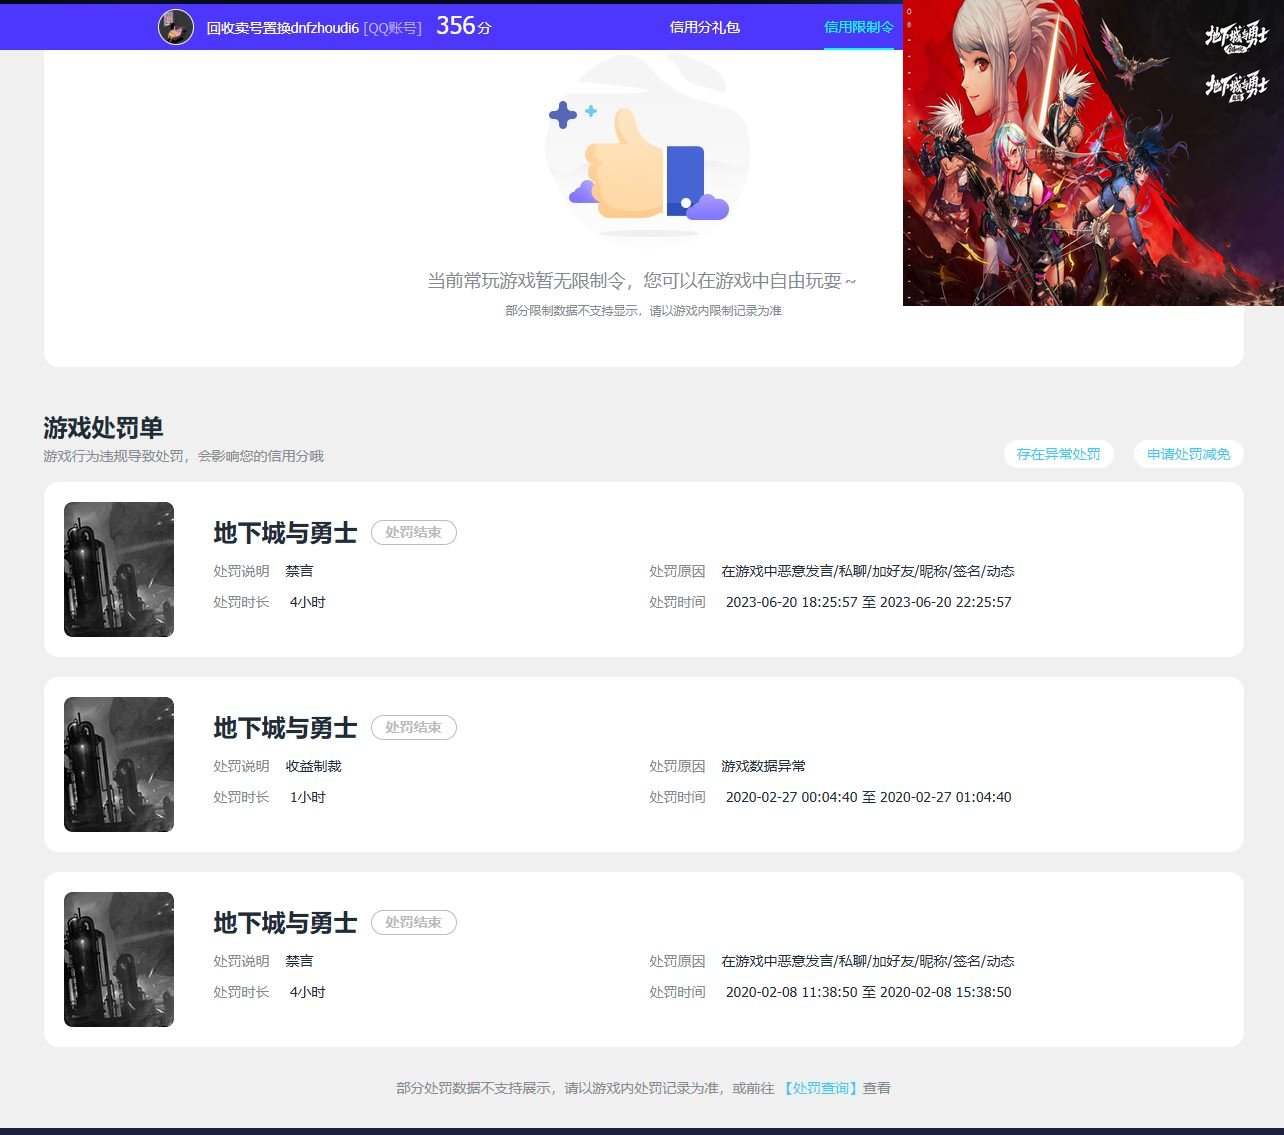Screen dimensions: 1284x1135
Task: Open the 【处罚查询】 link in the footer
Action: pyautogui.click(x=820, y=1088)
